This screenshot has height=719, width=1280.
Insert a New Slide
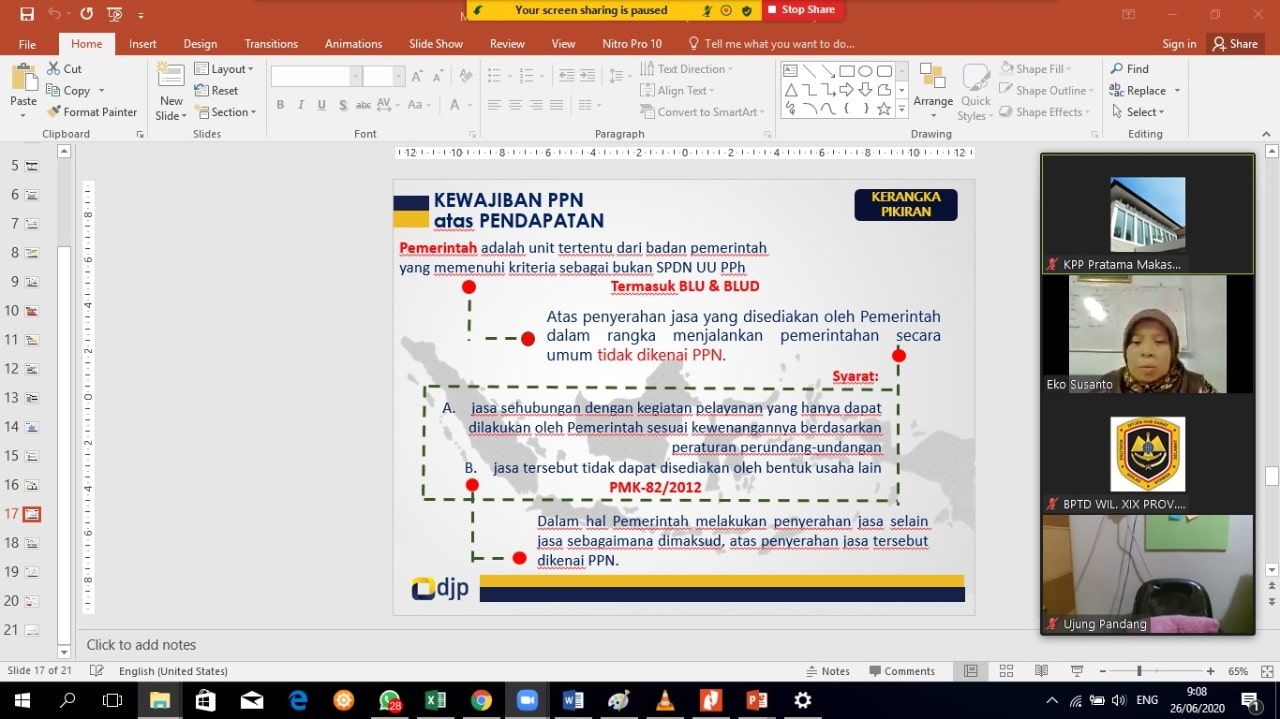[171, 88]
